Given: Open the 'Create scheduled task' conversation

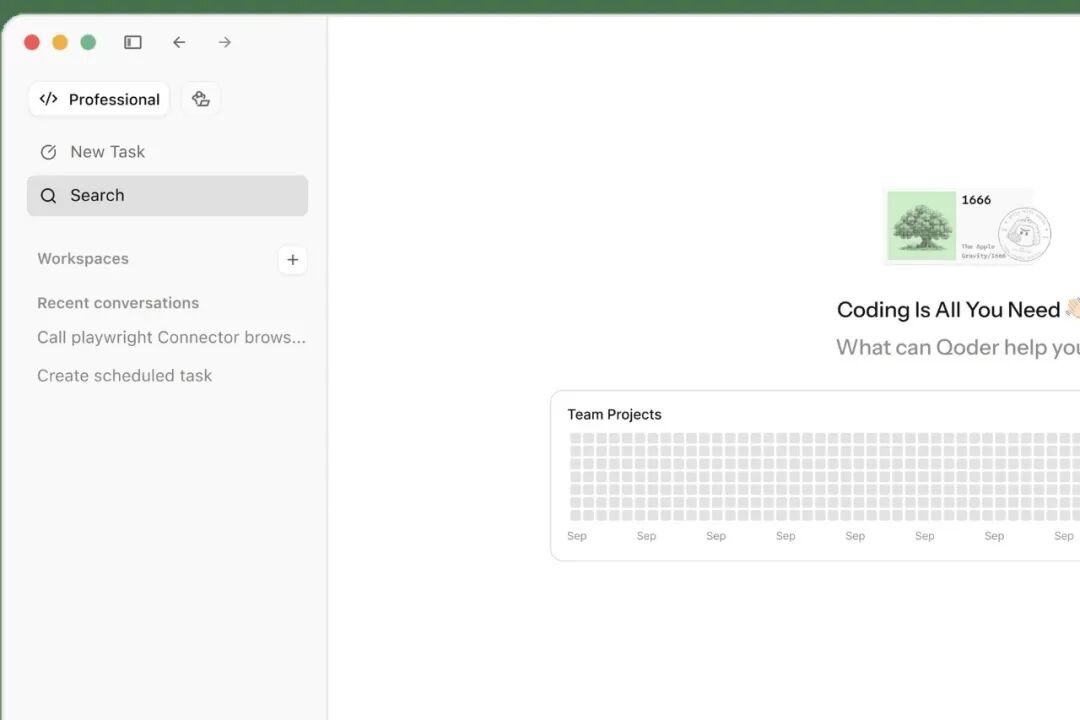Looking at the screenshot, I should pos(125,376).
